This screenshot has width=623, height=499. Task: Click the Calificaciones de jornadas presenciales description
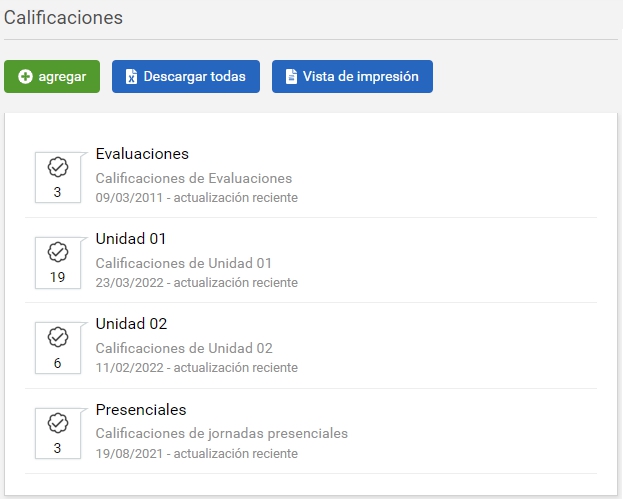[x=222, y=434]
